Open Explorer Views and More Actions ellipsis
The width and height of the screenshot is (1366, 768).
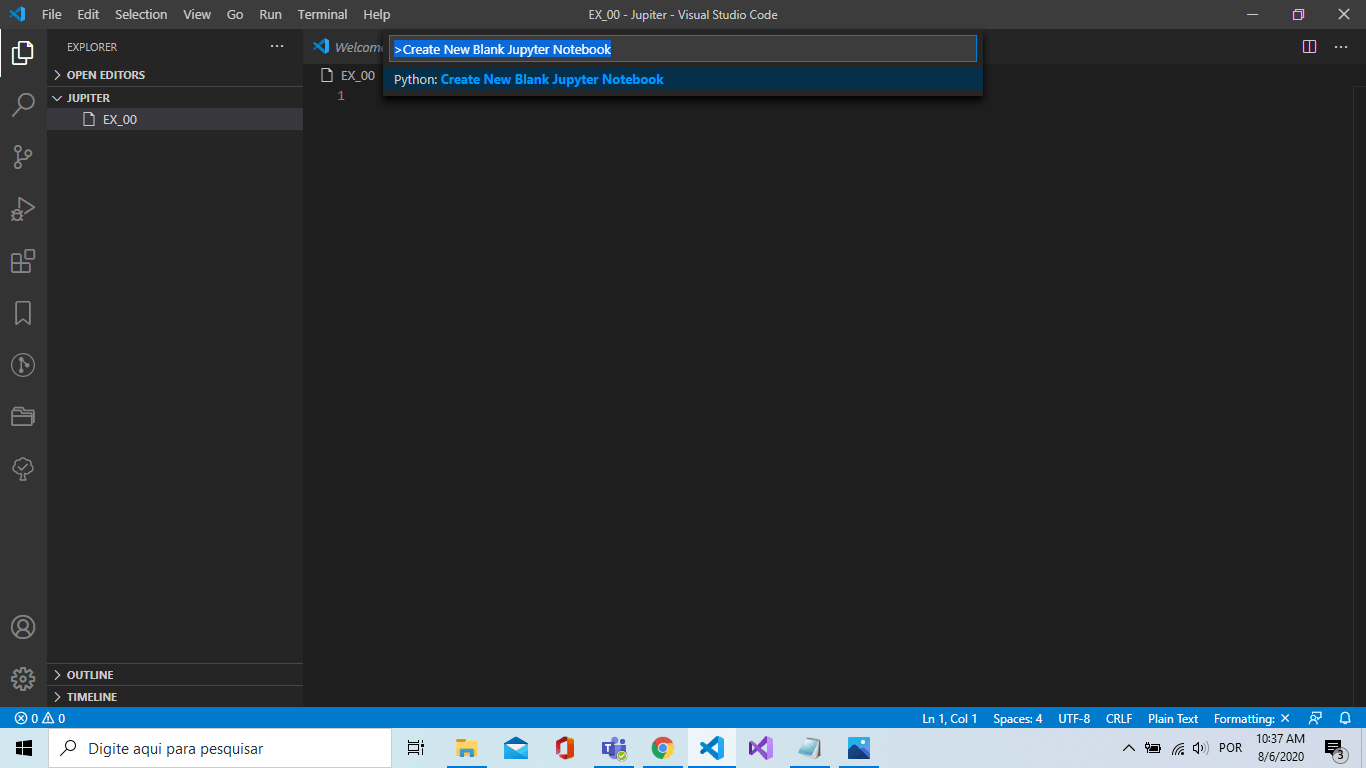(277, 47)
